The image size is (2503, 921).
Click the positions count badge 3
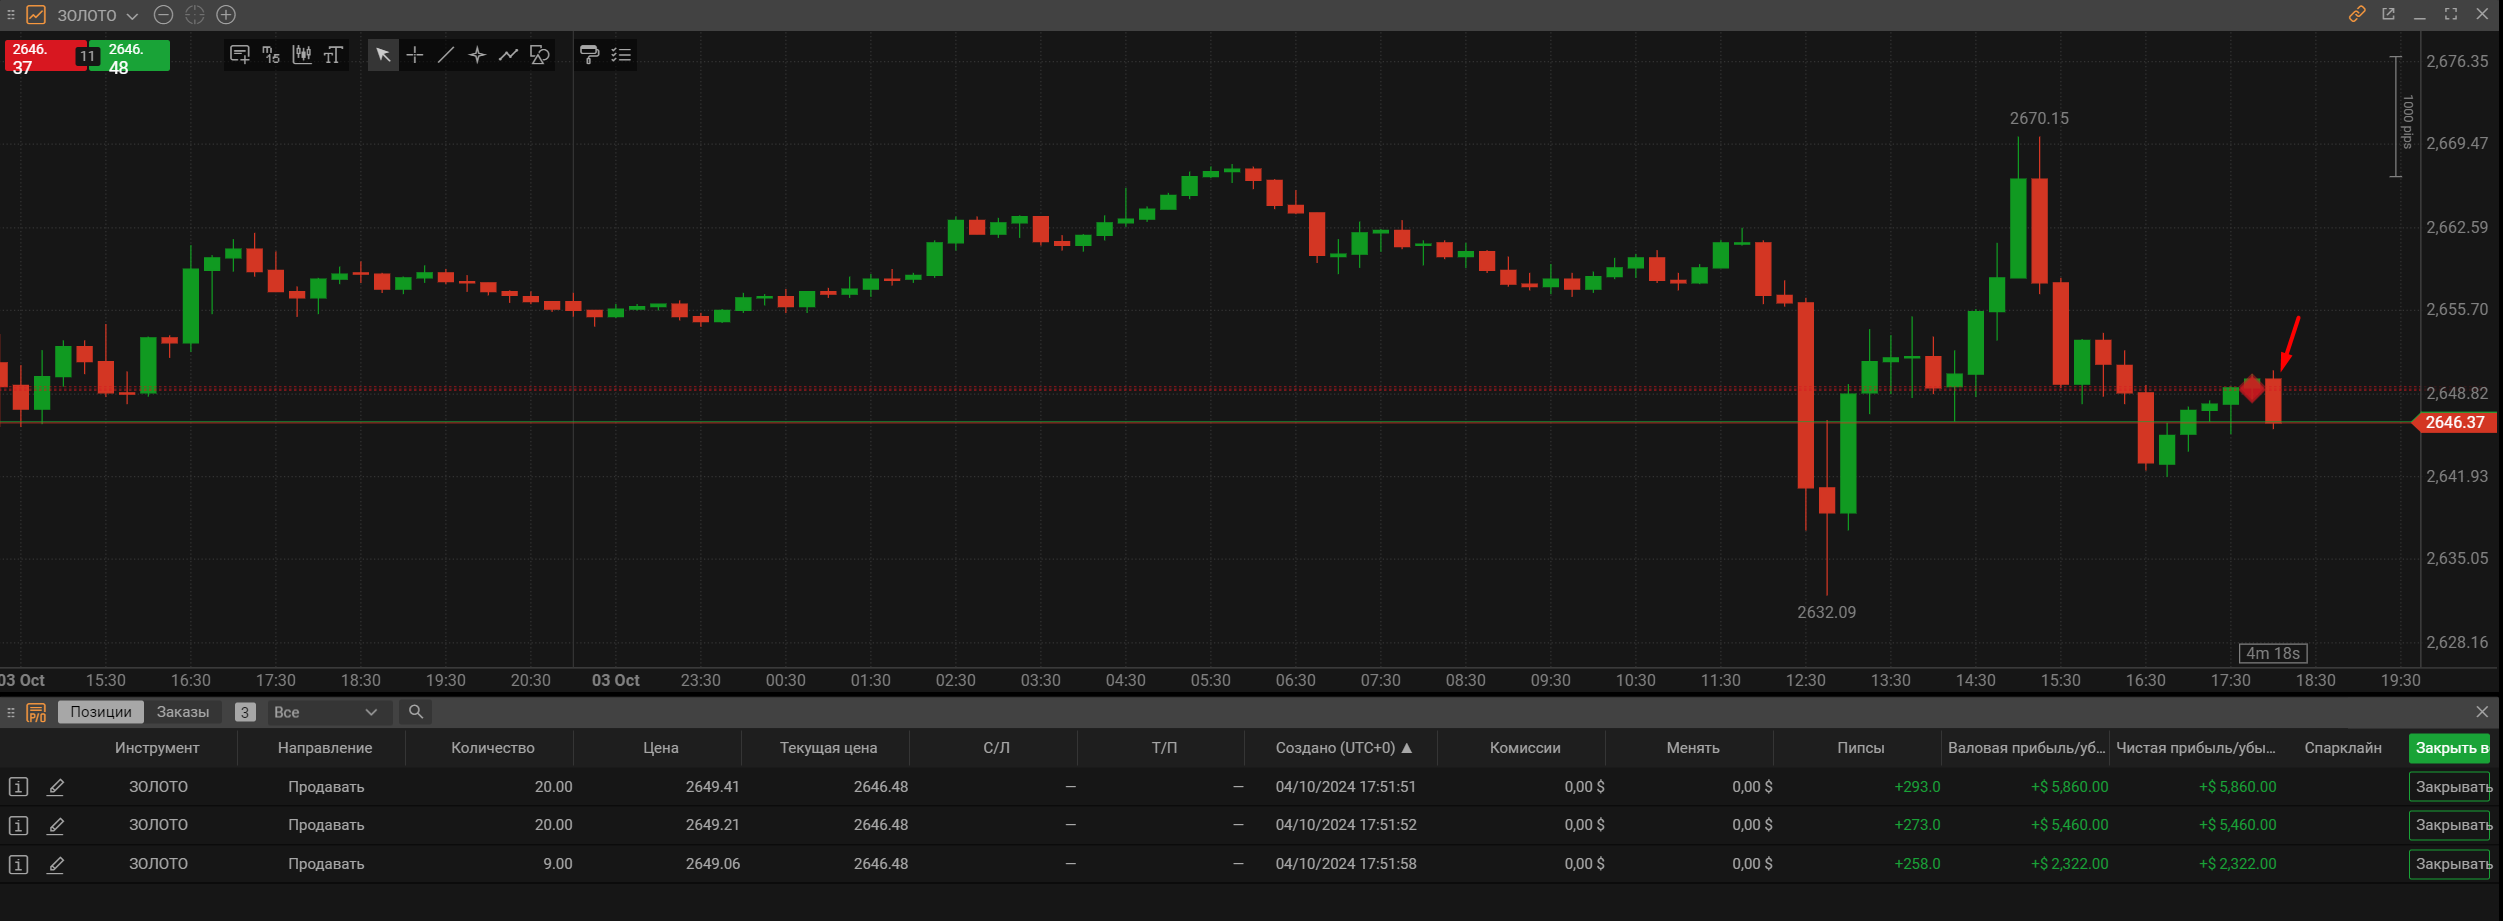244,712
